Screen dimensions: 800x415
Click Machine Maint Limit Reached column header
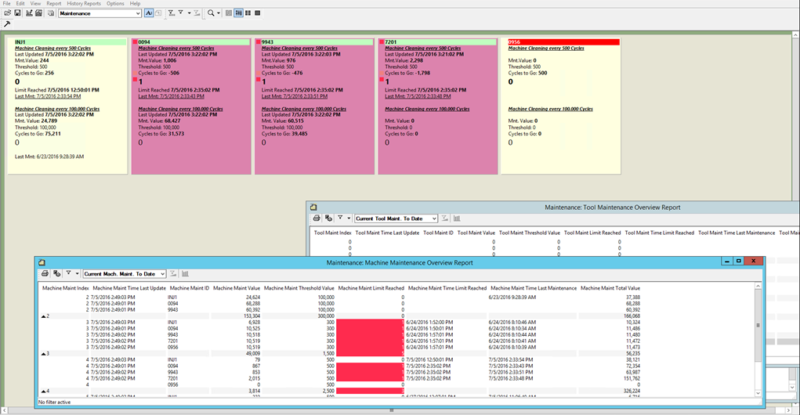[371, 288]
